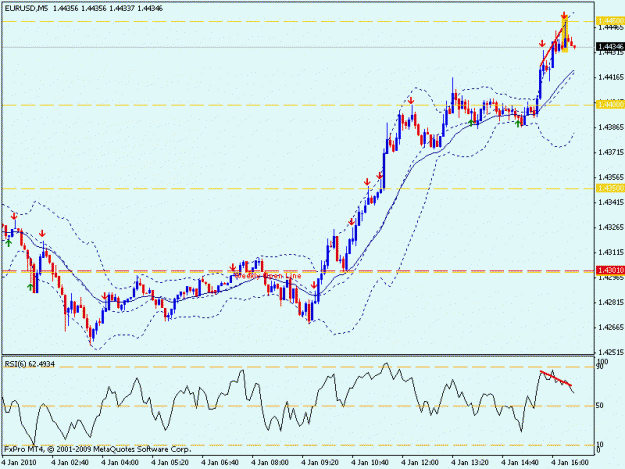Click the RSI scale value 90

(600, 366)
